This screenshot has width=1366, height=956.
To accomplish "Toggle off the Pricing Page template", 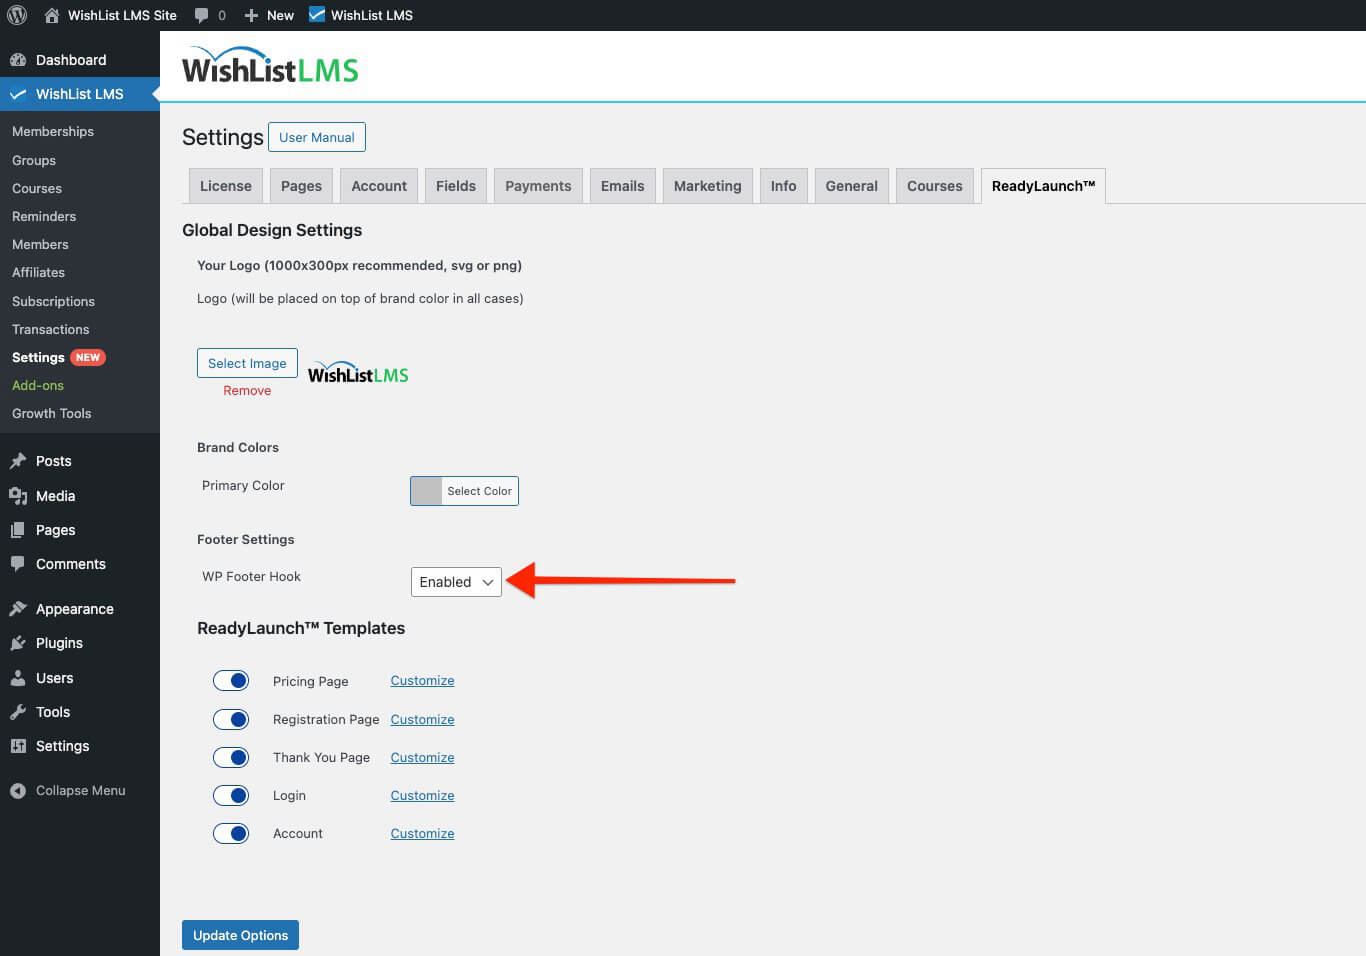I will coord(231,680).
